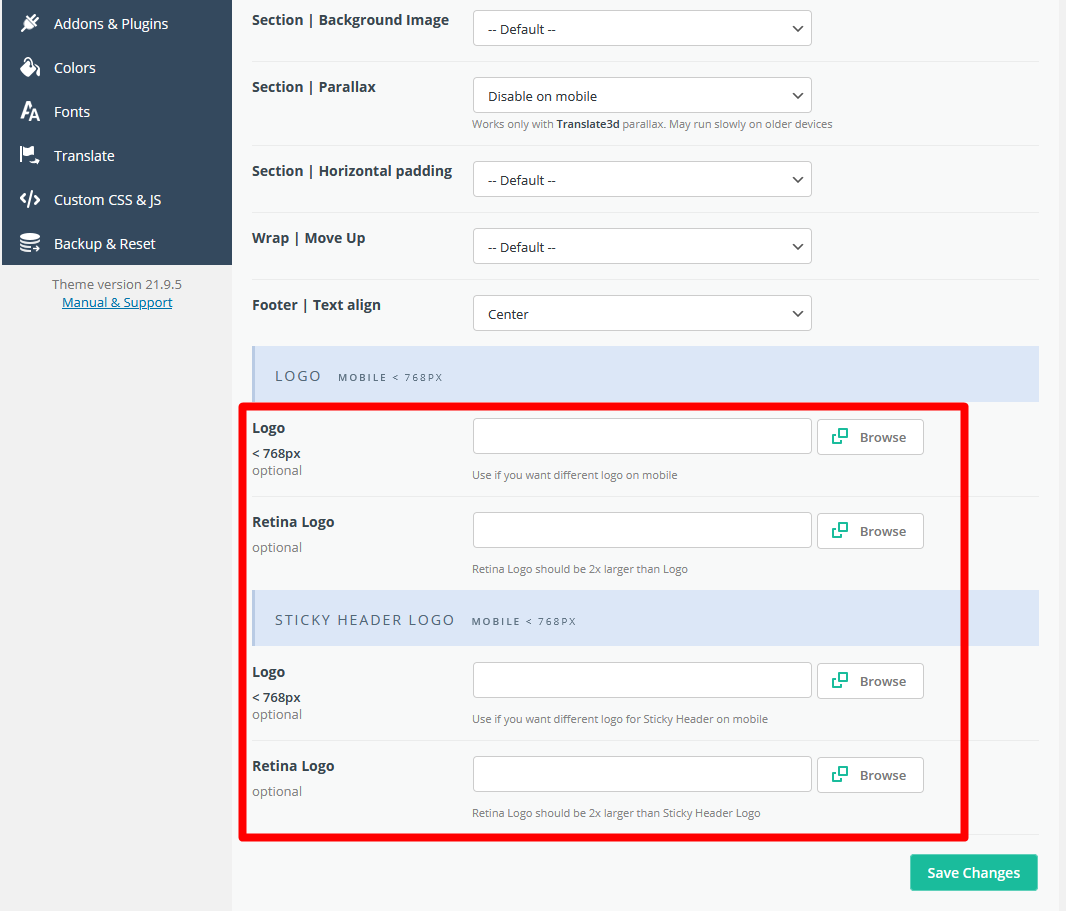The width and height of the screenshot is (1066, 911).
Task: Click browse icon for Sticky Header Retina Logo
Action: [840, 774]
